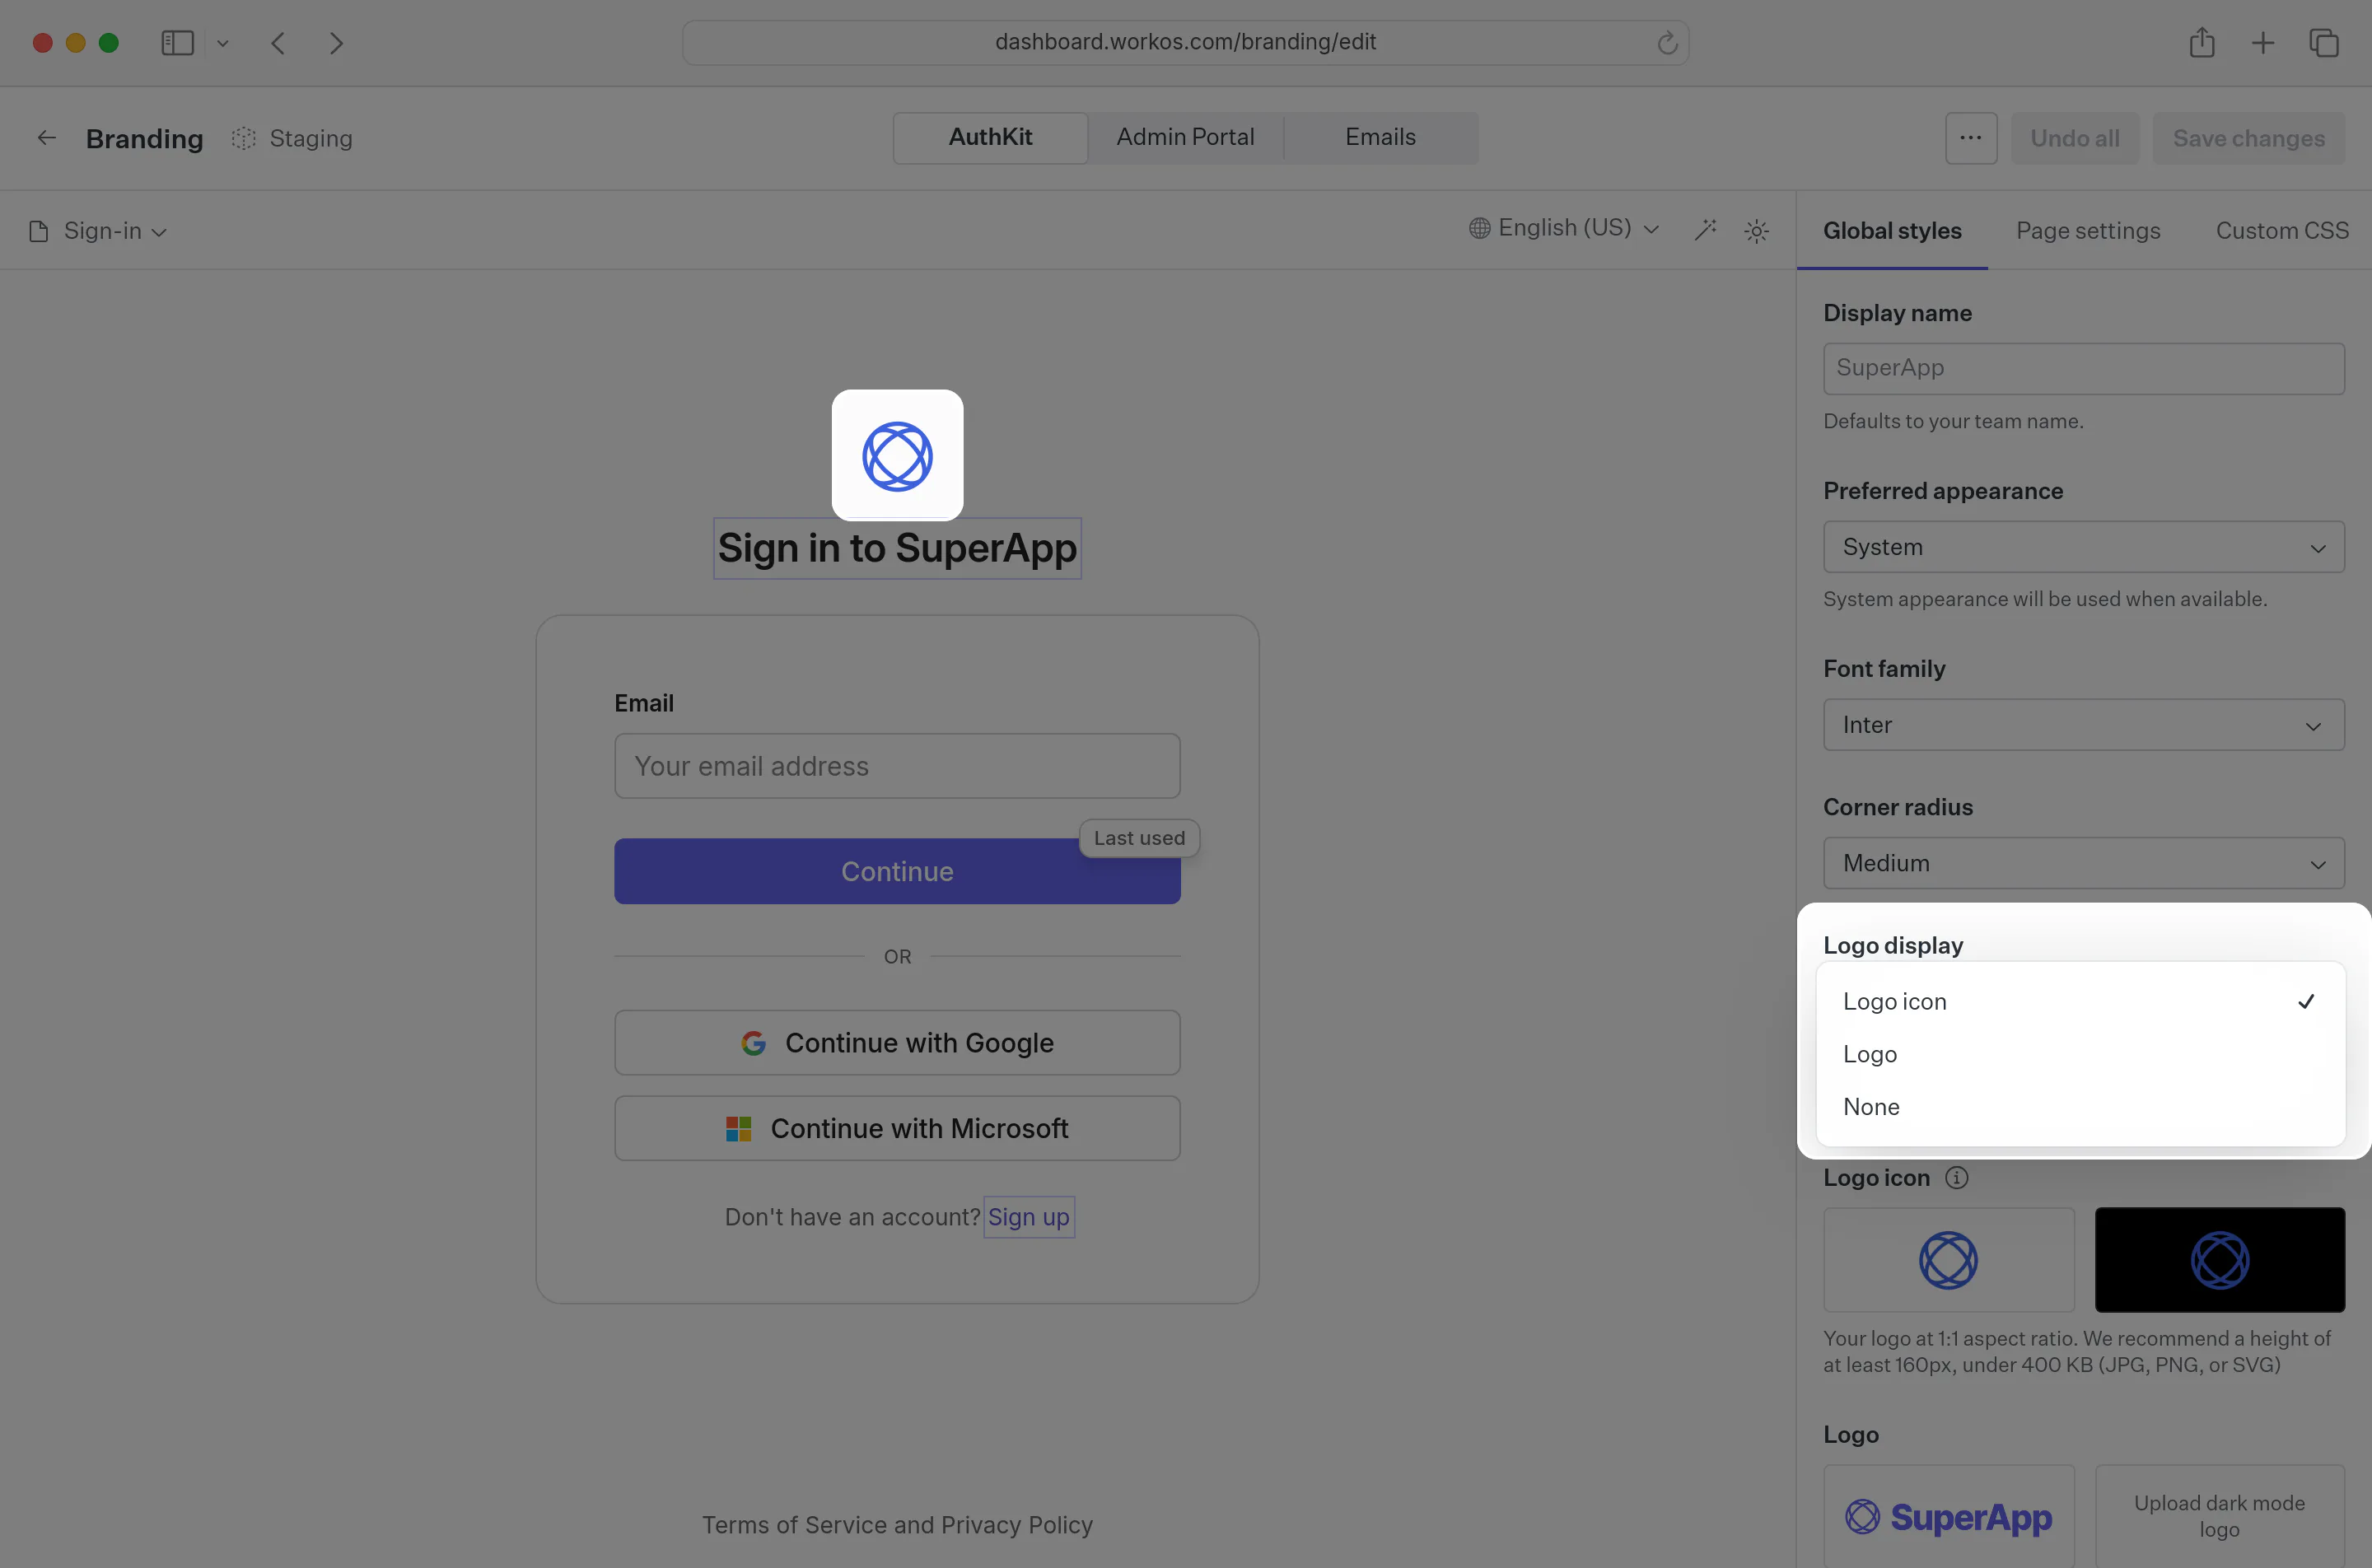Open the sidebar menu dropdown chevron
This screenshot has height=1568, width=2372.
pyautogui.click(x=223, y=43)
